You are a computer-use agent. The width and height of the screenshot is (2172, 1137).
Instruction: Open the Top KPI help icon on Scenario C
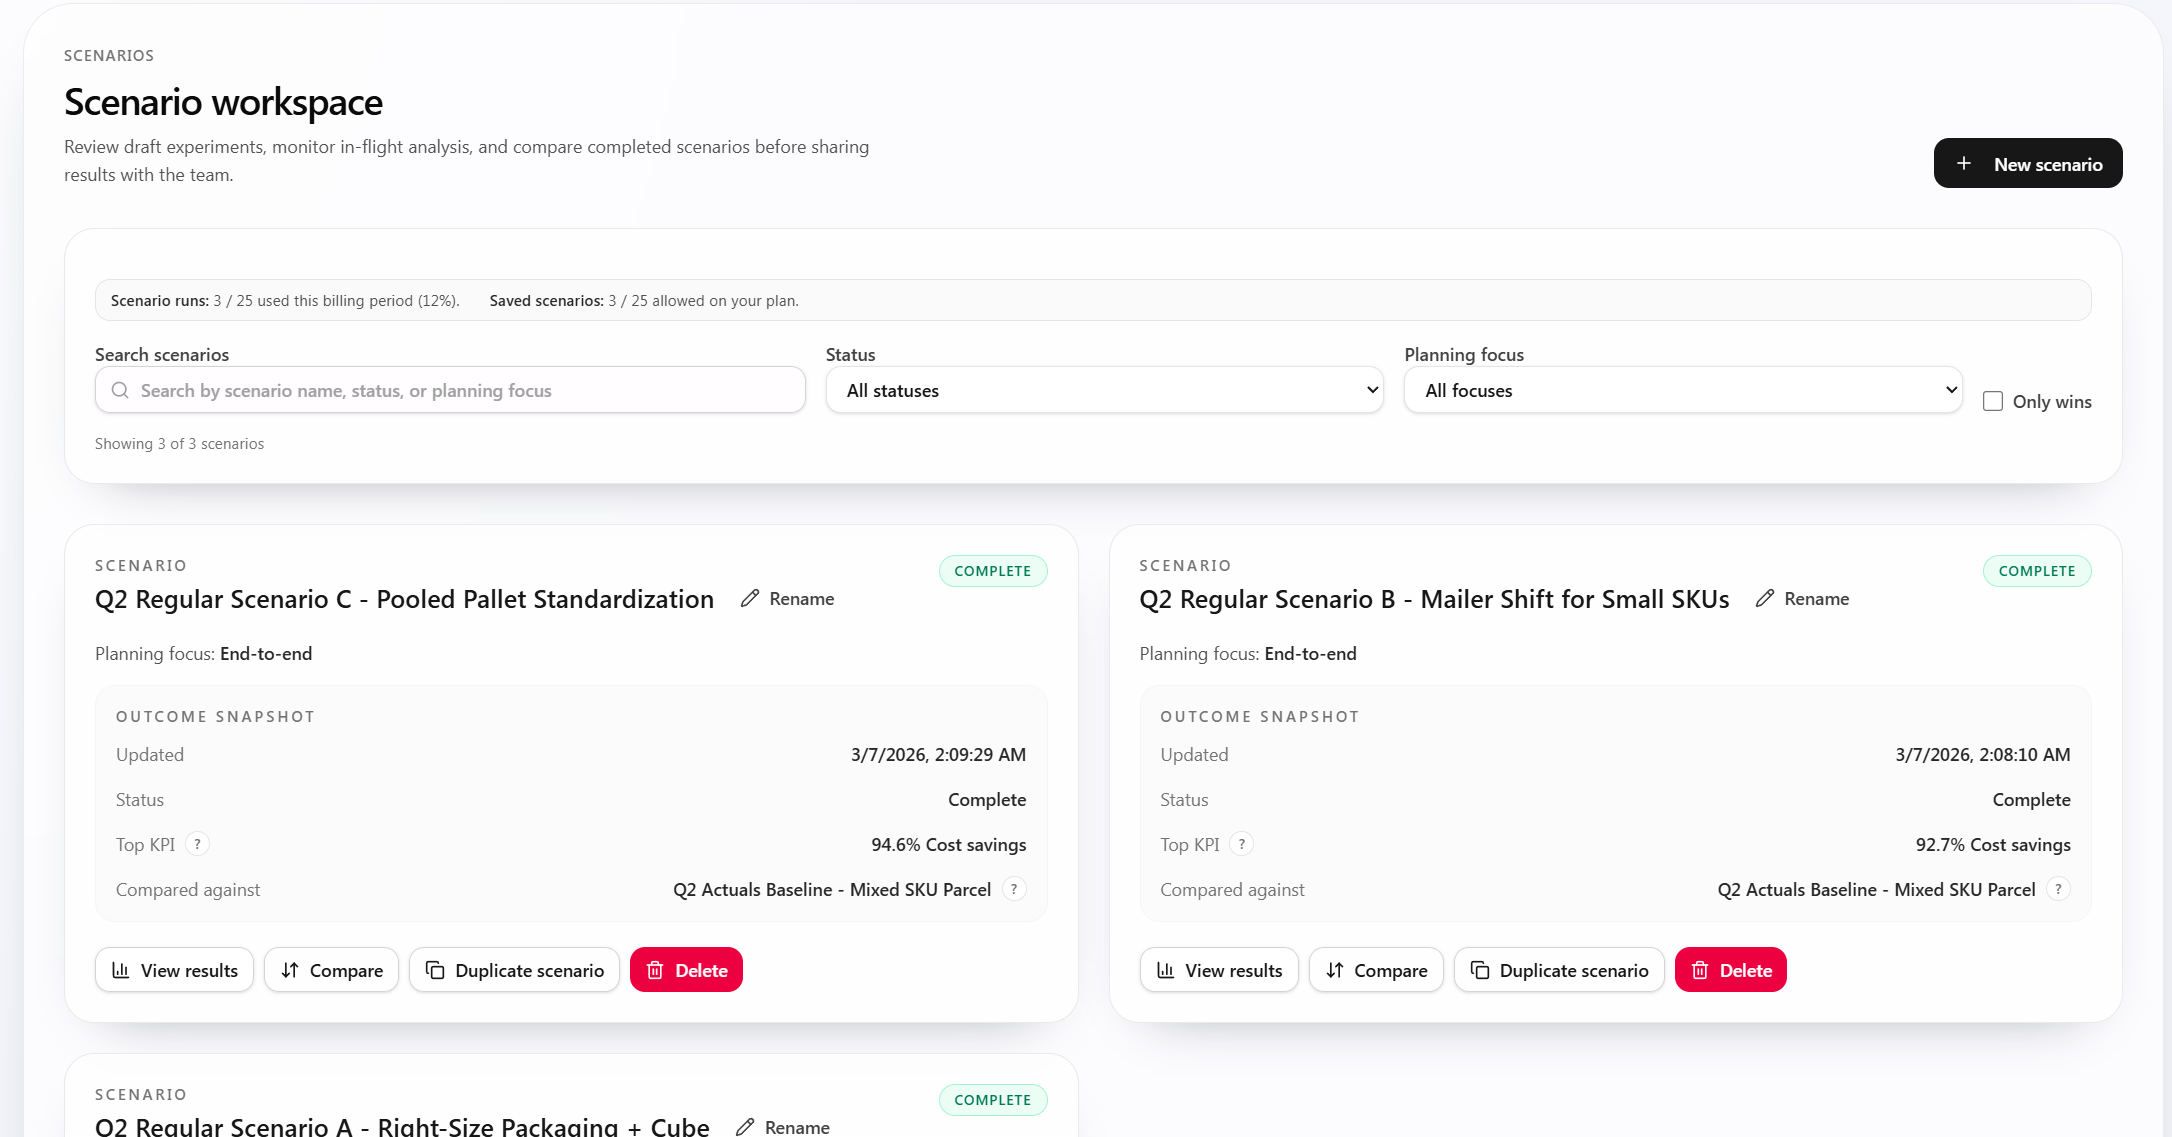(197, 844)
